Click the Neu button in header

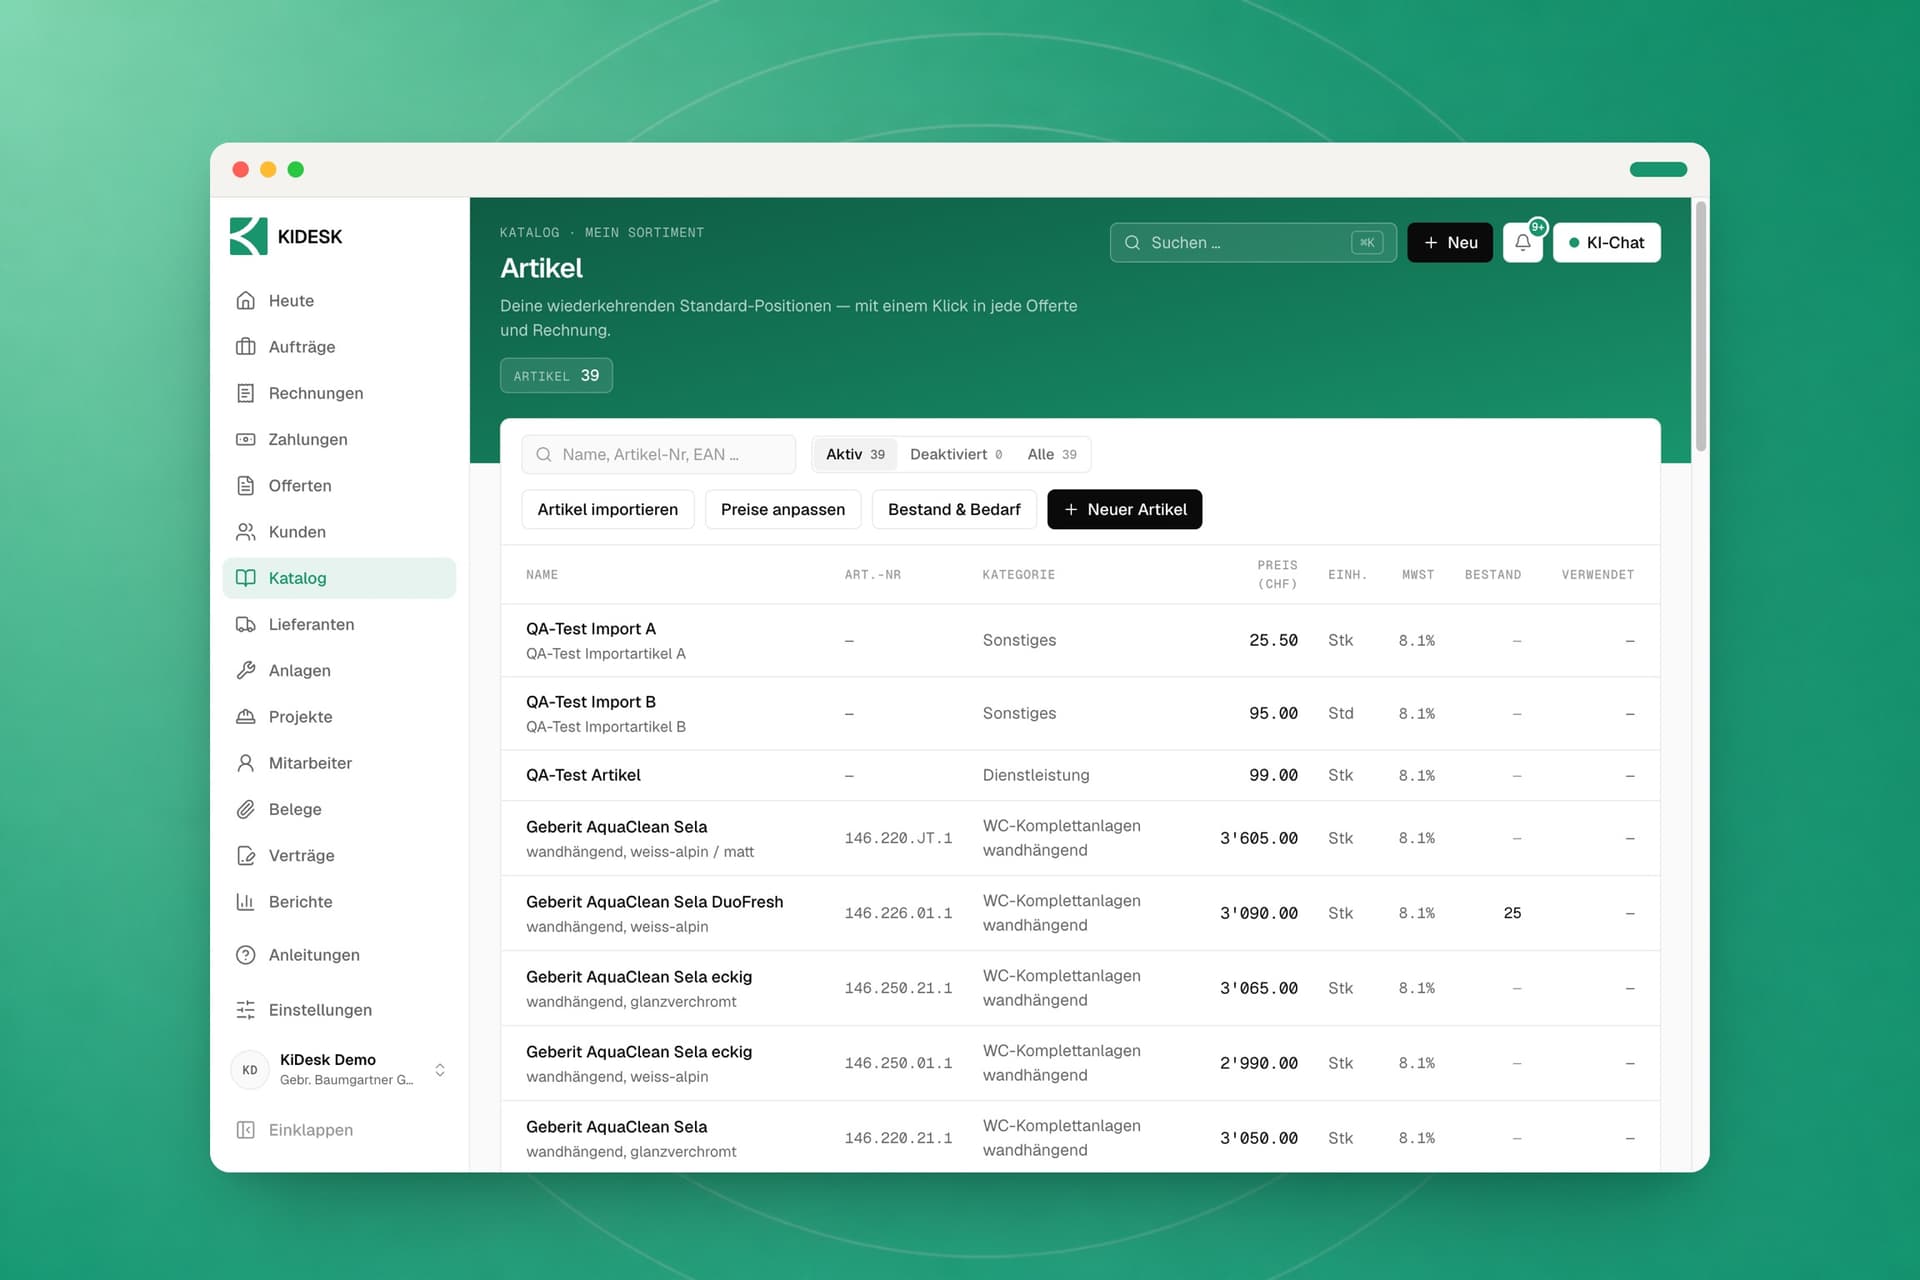[1450, 242]
